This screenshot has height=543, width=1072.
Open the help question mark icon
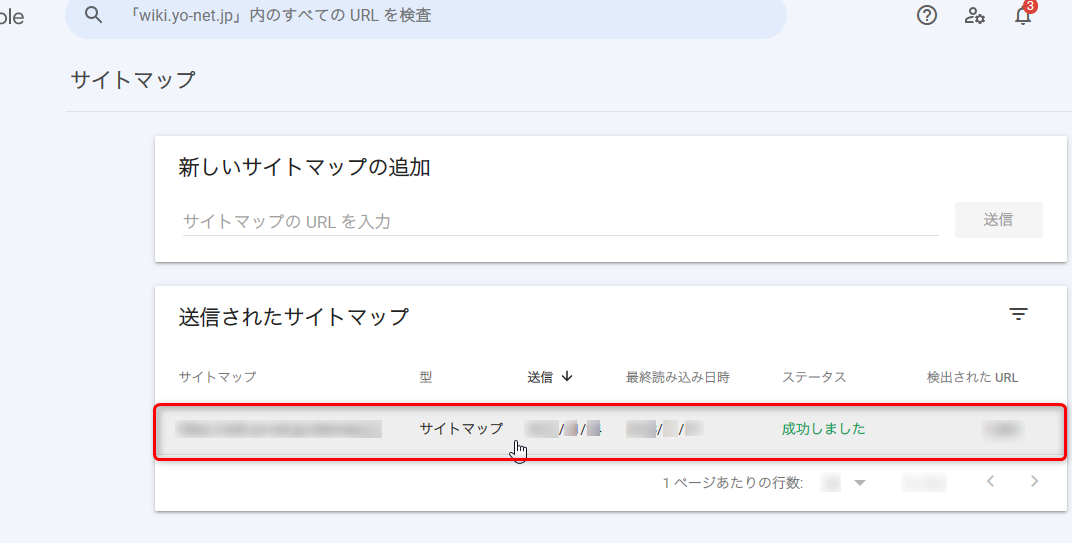pyautogui.click(x=927, y=15)
